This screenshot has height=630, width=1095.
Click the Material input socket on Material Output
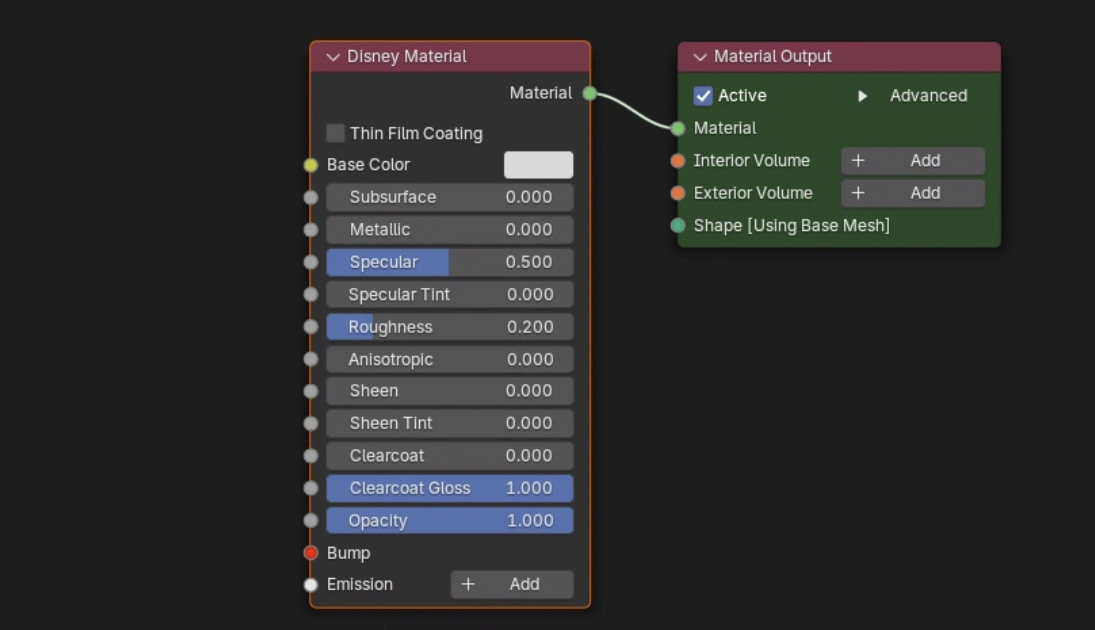tap(678, 128)
